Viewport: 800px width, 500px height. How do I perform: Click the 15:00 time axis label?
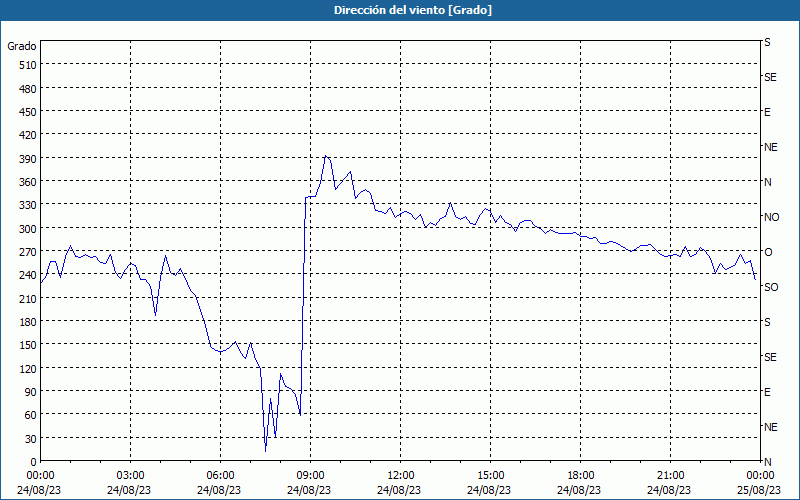pyautogui.click(x=490, y=476)
